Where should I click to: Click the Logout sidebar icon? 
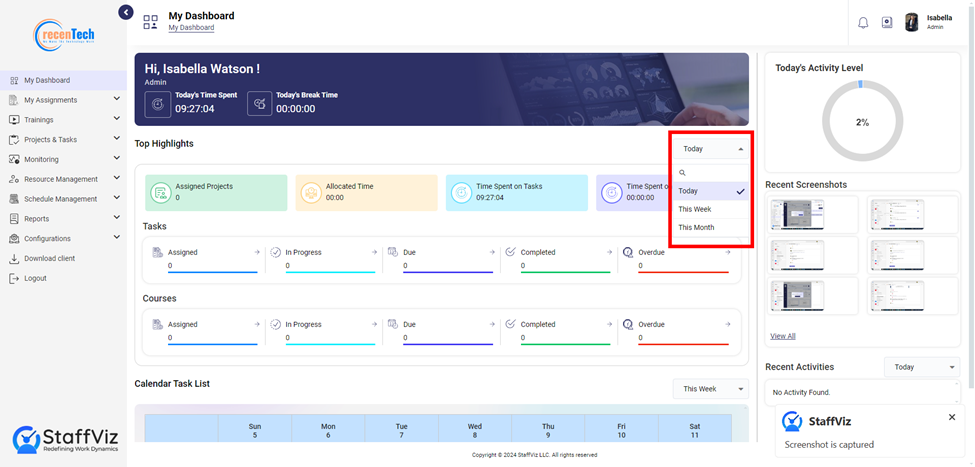(x=14, y=279)
